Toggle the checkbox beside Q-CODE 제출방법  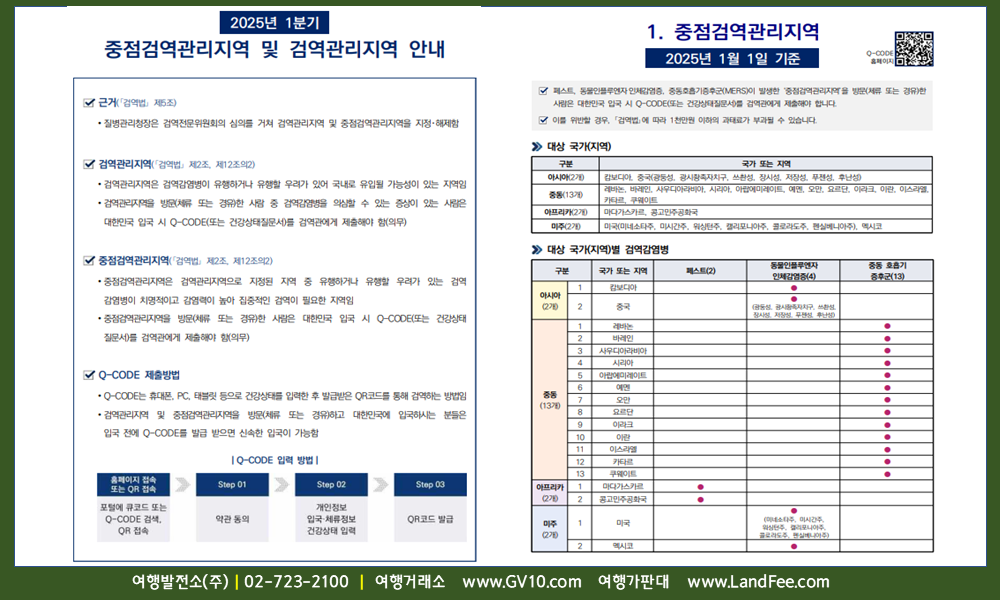click(90, 375)
